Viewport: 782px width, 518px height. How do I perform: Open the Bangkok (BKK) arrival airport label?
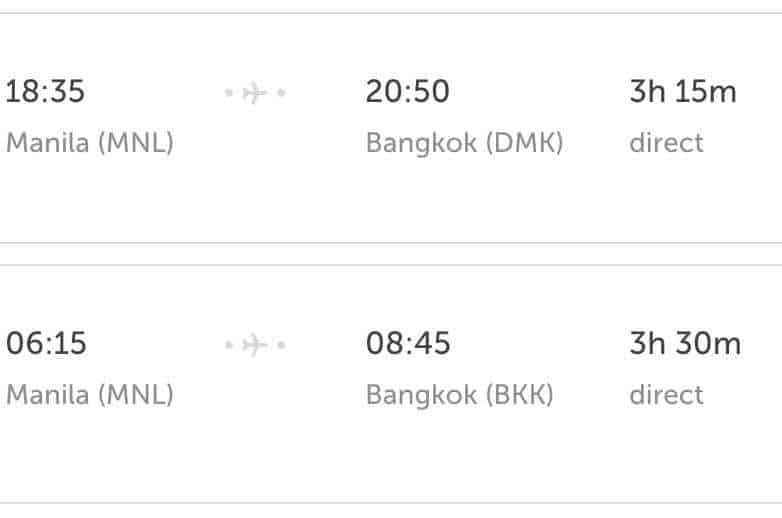(459, 395)
